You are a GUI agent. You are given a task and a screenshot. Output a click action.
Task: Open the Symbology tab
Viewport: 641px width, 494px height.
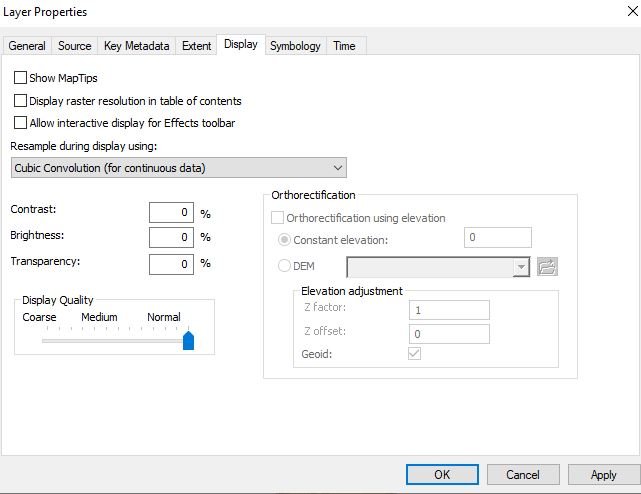[295, 46]
